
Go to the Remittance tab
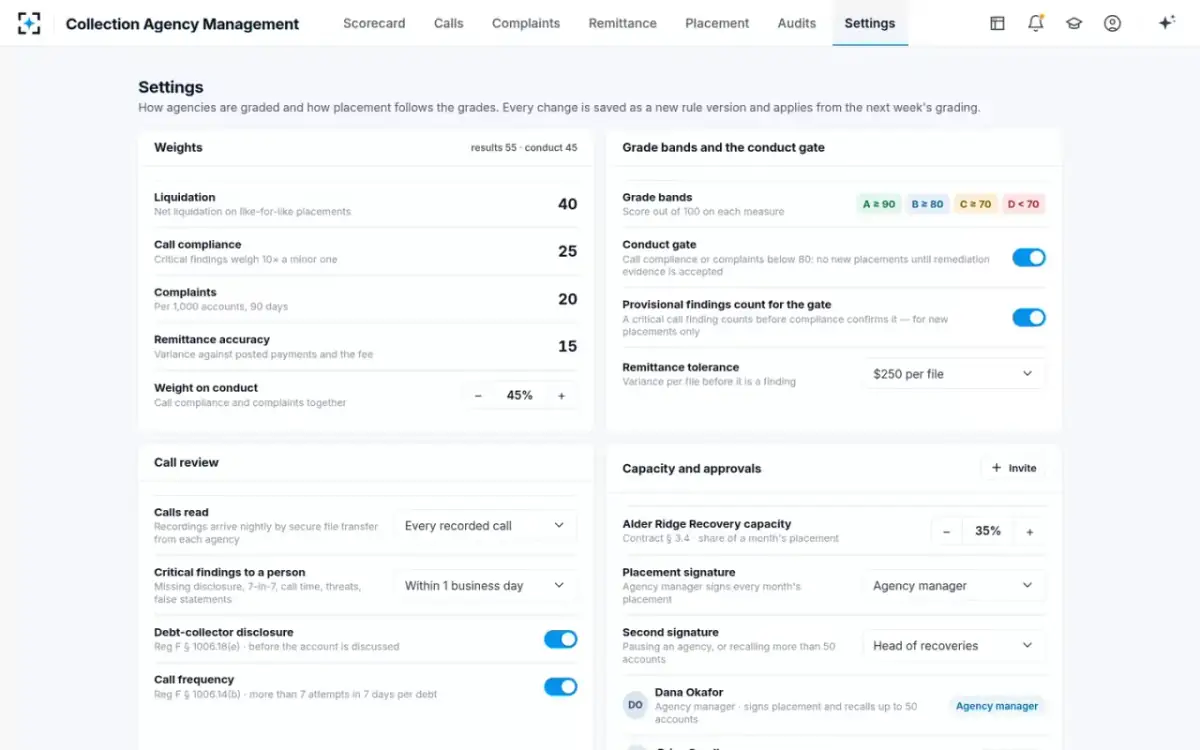pos(623,23)
